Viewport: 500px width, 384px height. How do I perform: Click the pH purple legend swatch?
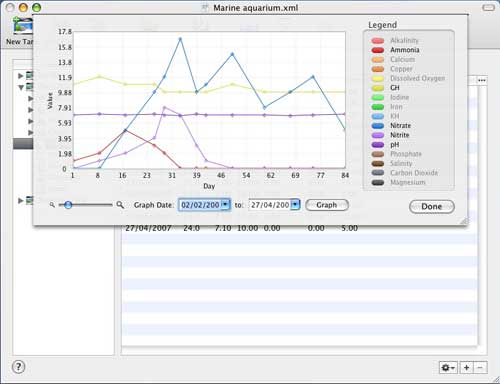coord(378,145)
